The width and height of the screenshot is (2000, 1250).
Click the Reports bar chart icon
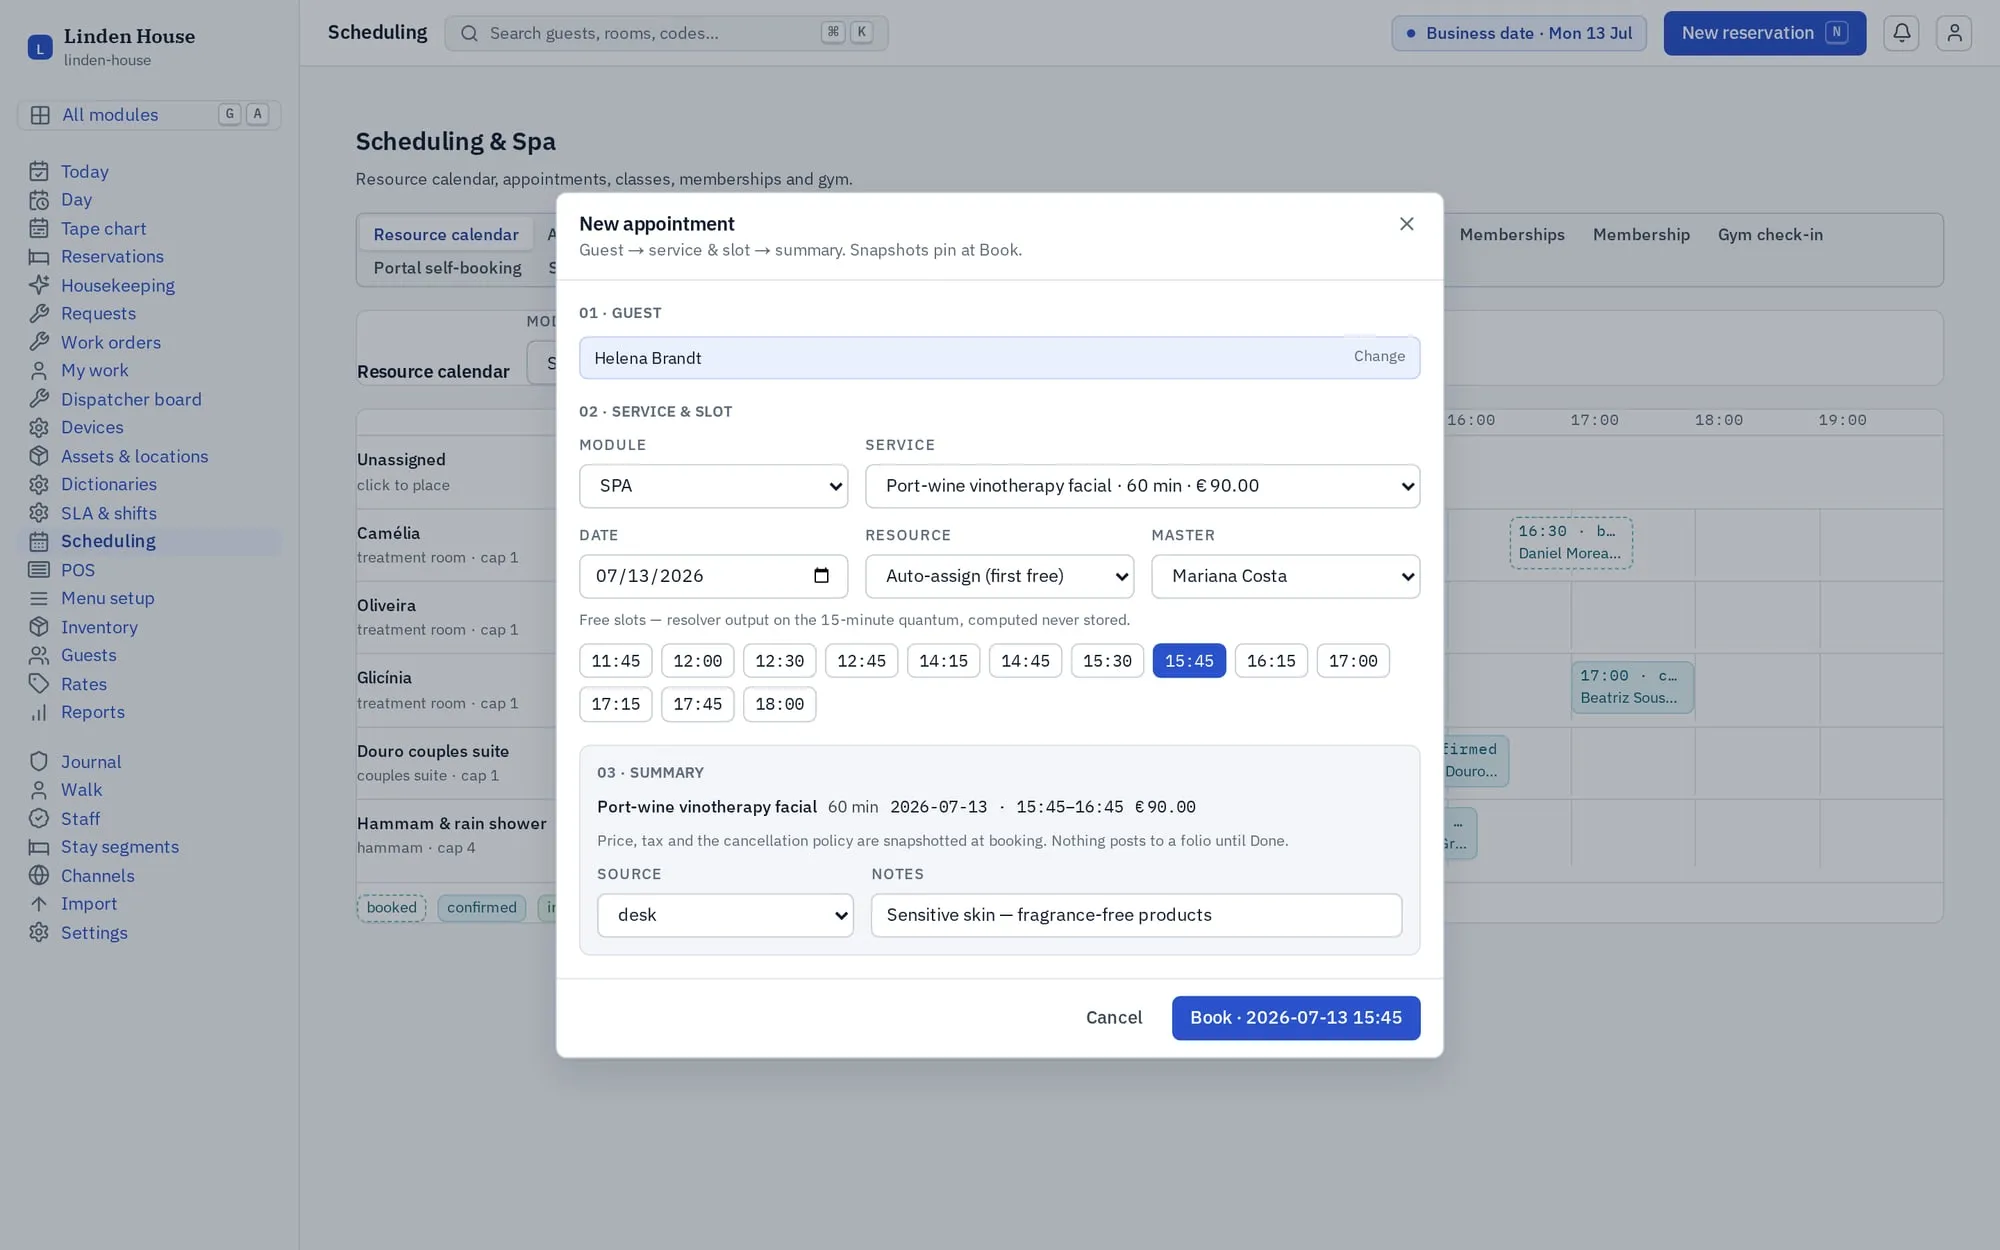click(x=39, y=712)
